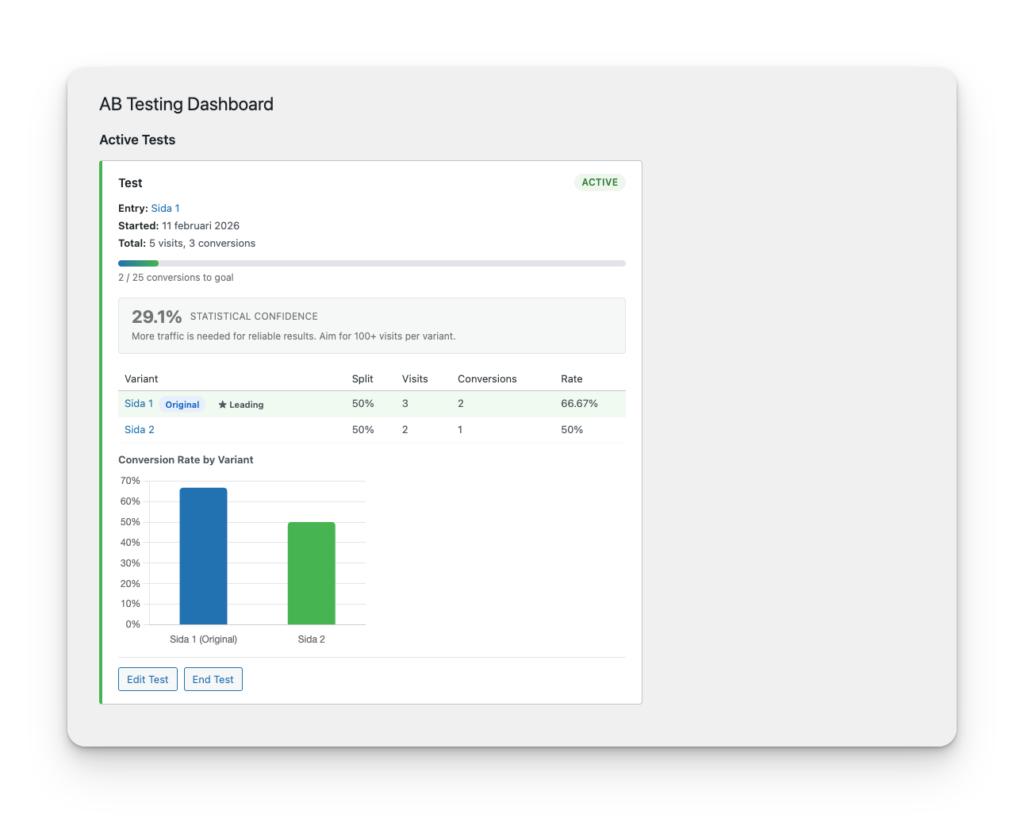Click the Sida 1 (Original) chart label
The width and height of the screenshot is (1024, 814).
[x=203, y=638]
